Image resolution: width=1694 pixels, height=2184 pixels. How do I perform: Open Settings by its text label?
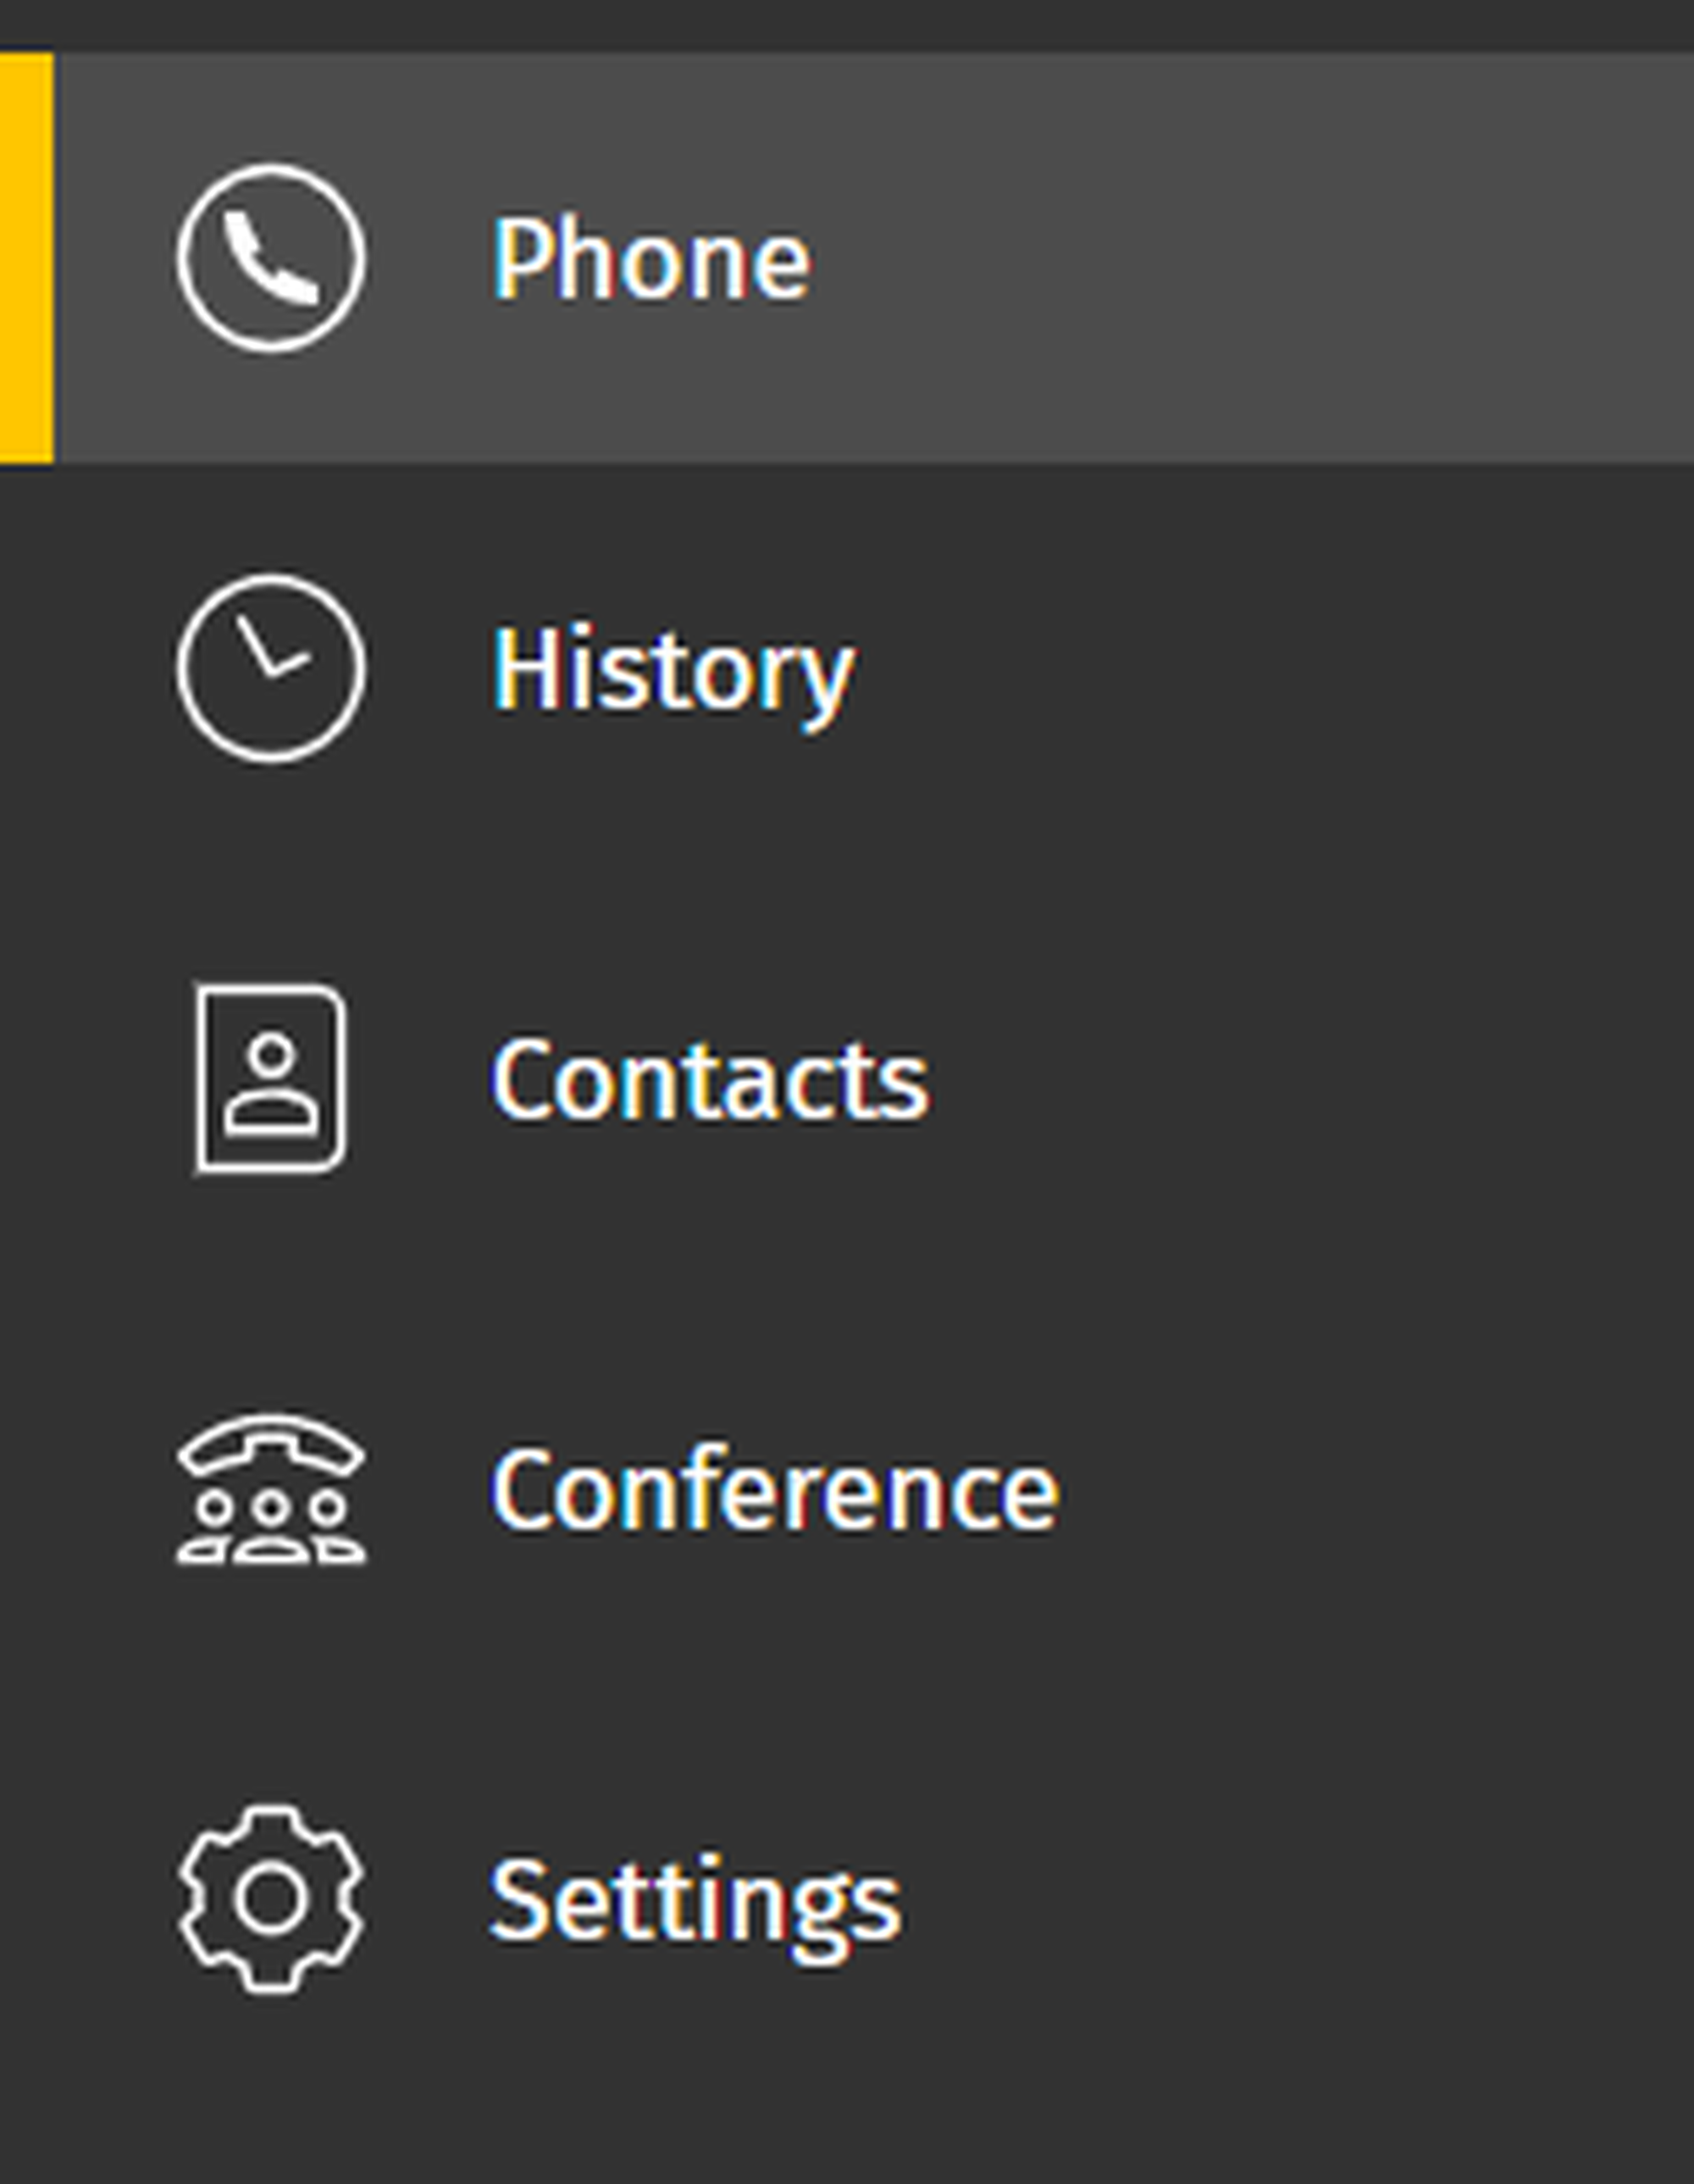pos(696,1900)
